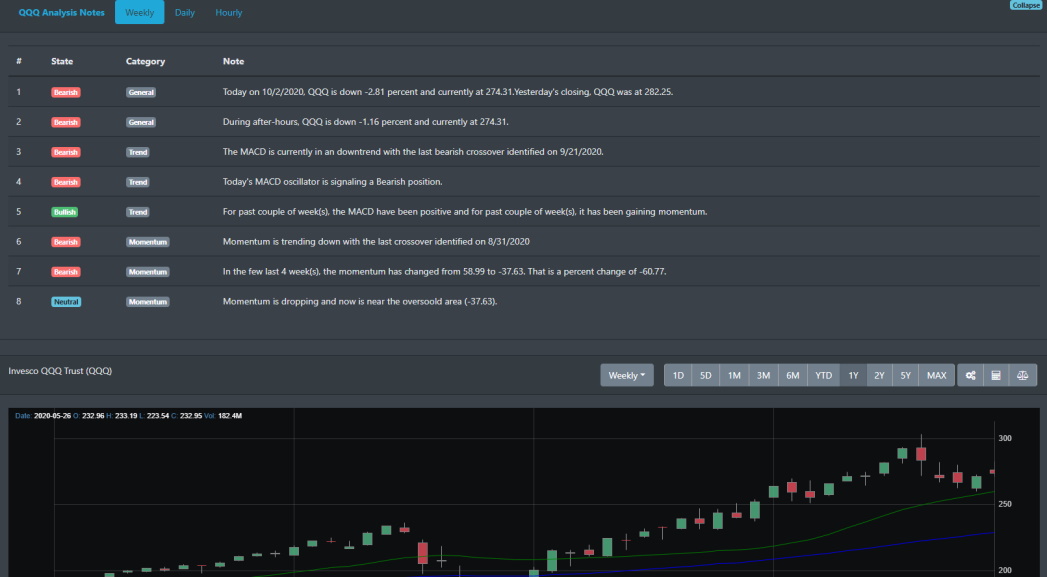Click the MACD bearish crossover 9/21/2020 note
The image size is (1047, 577).
coord(413,152)
